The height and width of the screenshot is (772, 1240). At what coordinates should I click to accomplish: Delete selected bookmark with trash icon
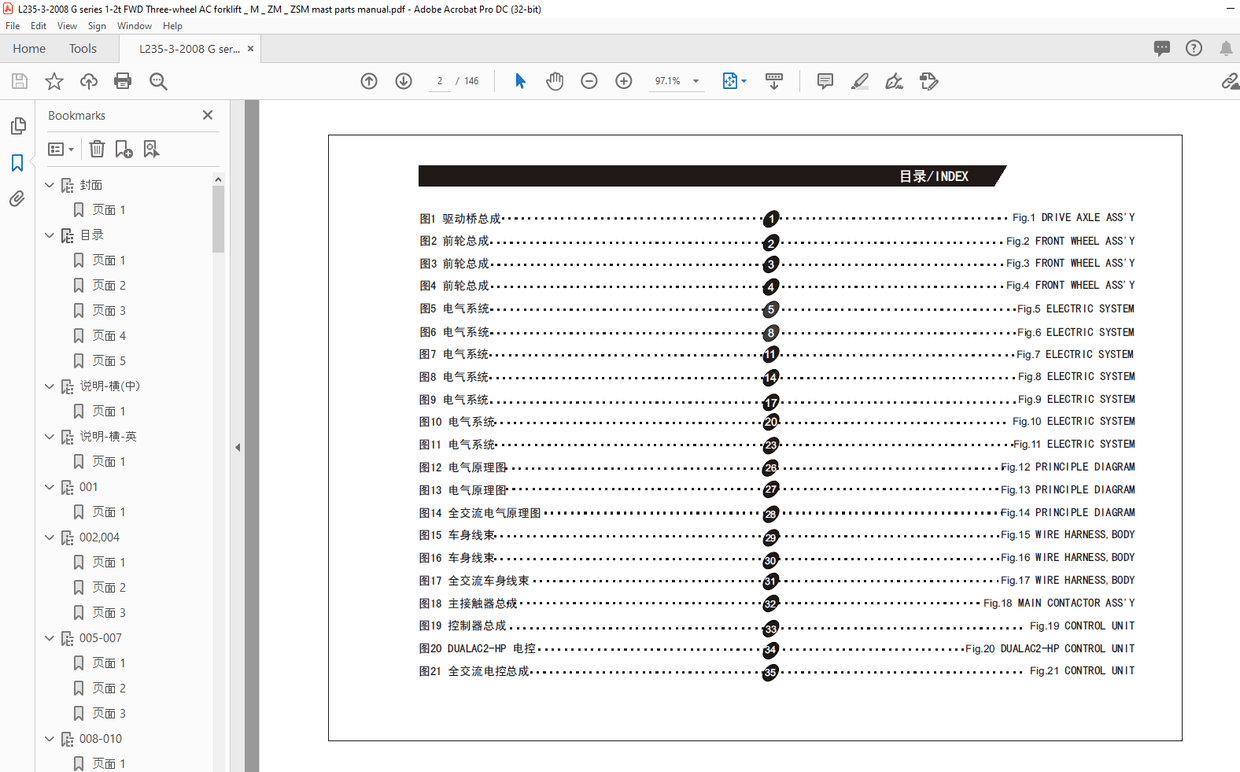(97, 149)
